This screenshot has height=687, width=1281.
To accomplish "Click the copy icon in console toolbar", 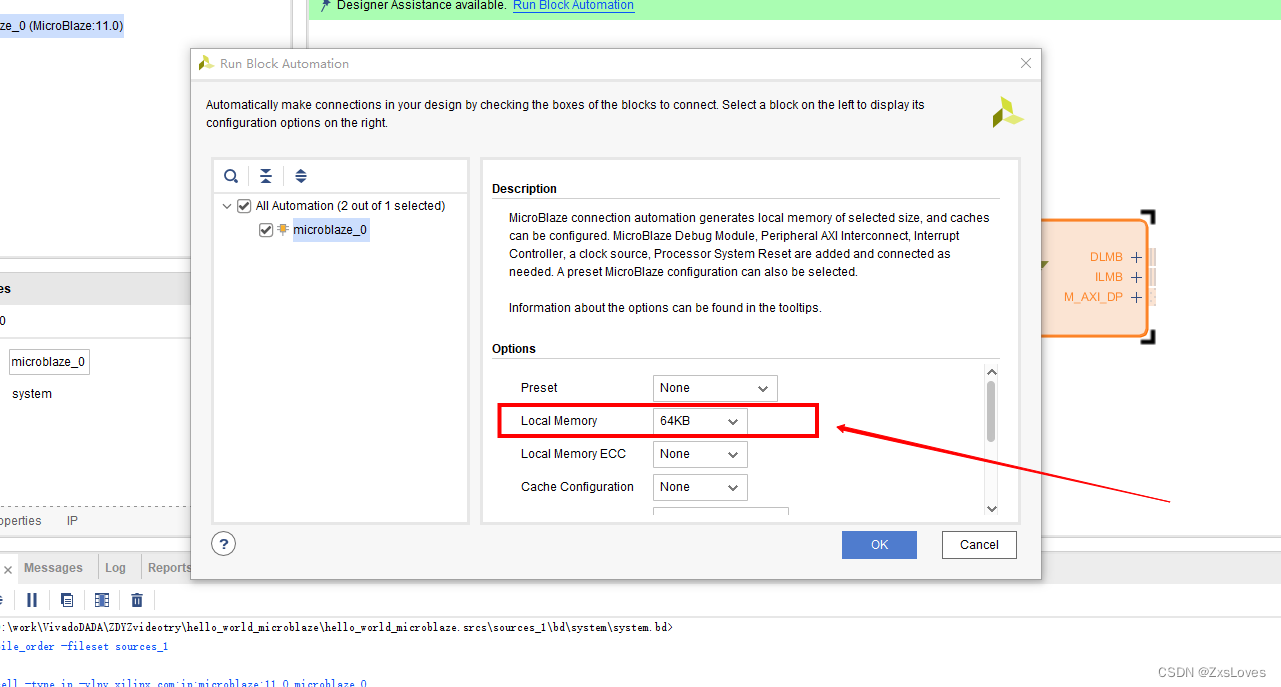I will (67, 600).
